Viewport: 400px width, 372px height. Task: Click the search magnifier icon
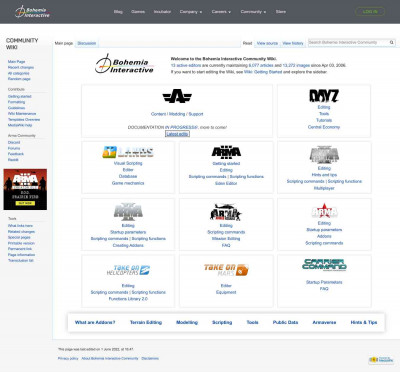tap(392, 43)
